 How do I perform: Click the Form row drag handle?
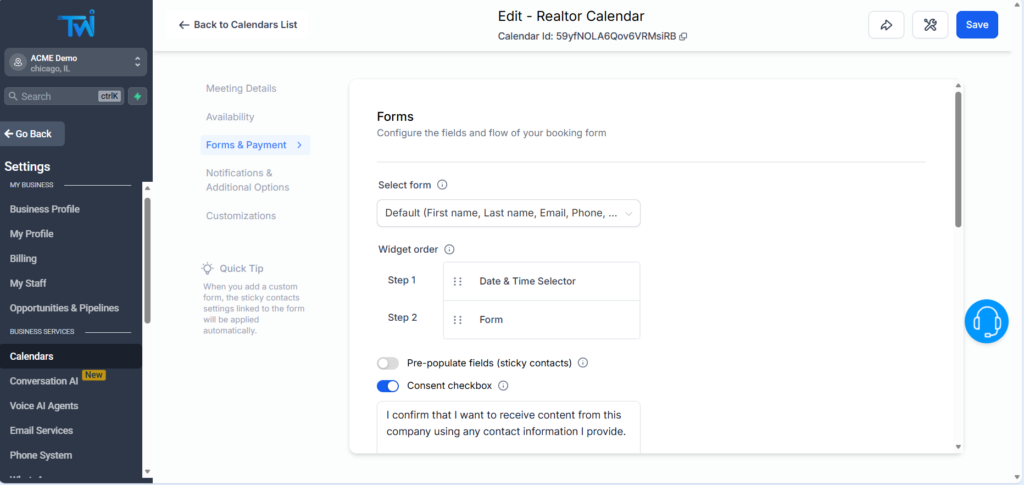coord(458,320)
